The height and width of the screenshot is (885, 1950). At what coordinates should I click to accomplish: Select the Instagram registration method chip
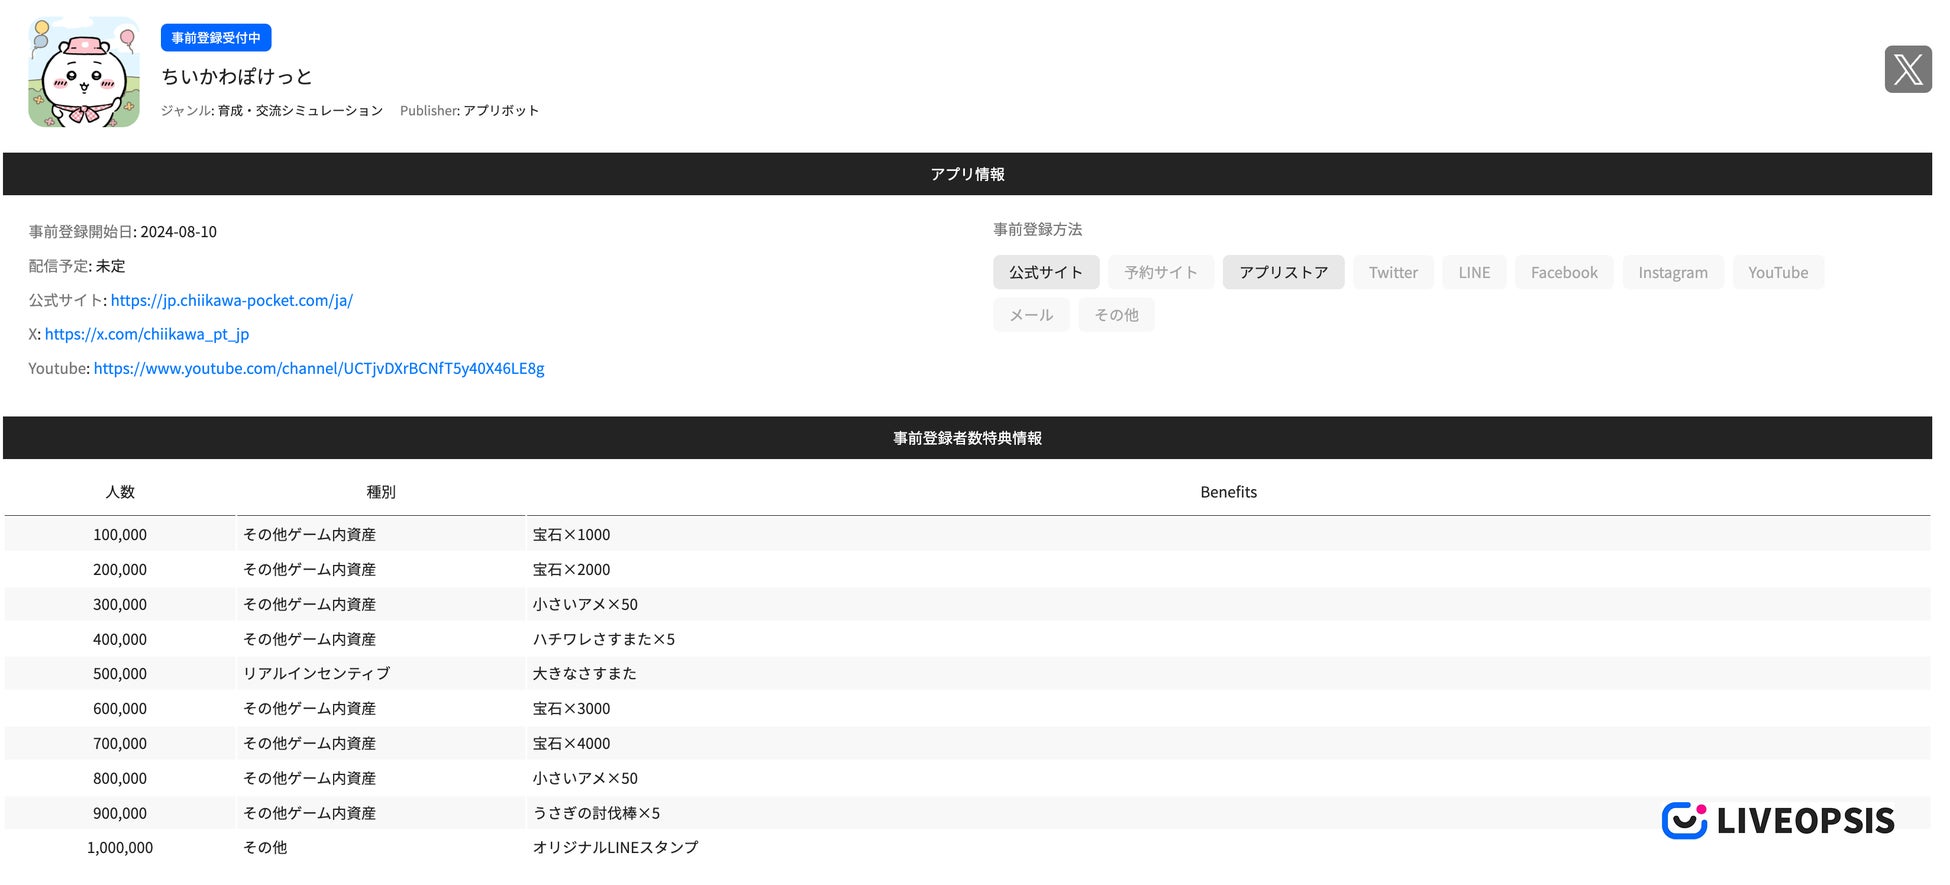tap(1673, 272)
